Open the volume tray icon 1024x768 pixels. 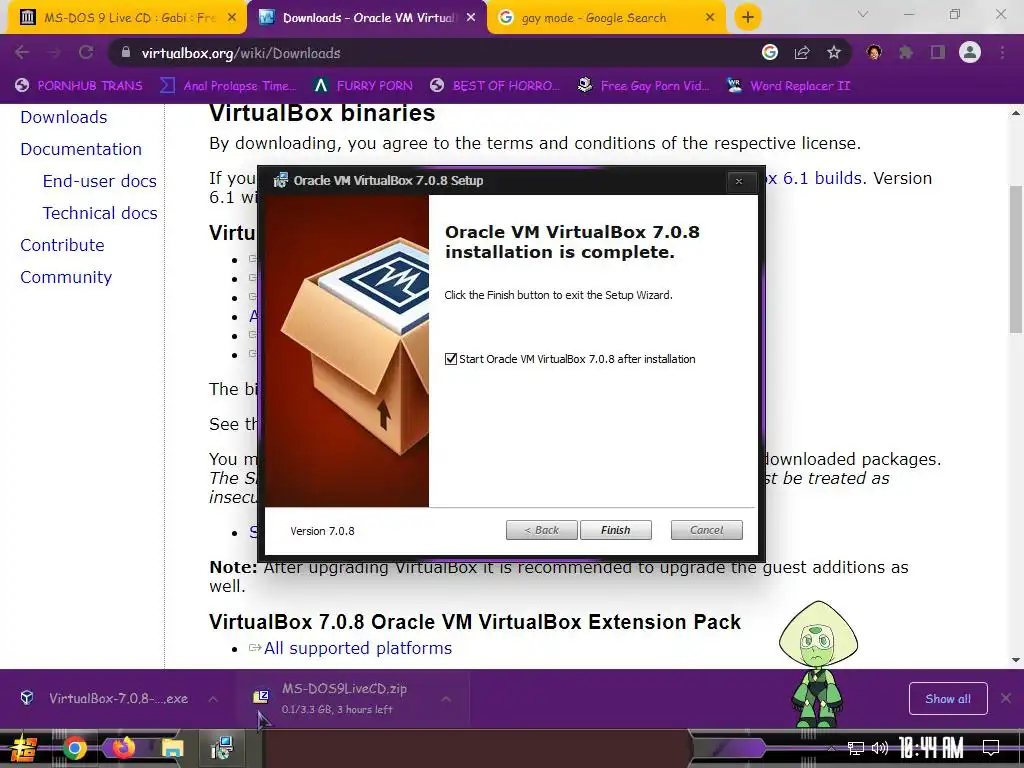(x=880, y=748)
